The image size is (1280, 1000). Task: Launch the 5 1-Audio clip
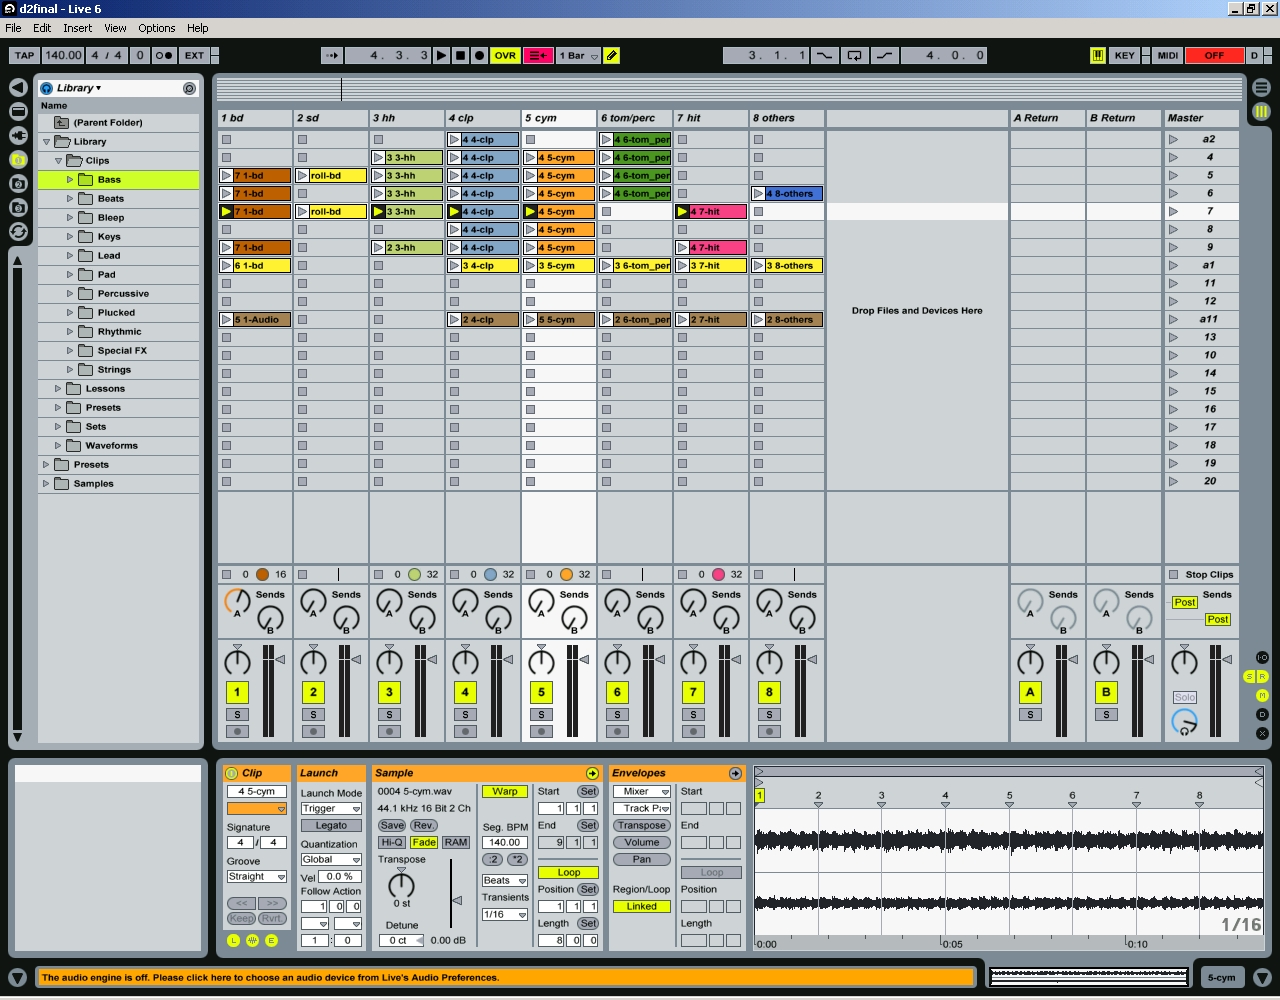(226, 319)
